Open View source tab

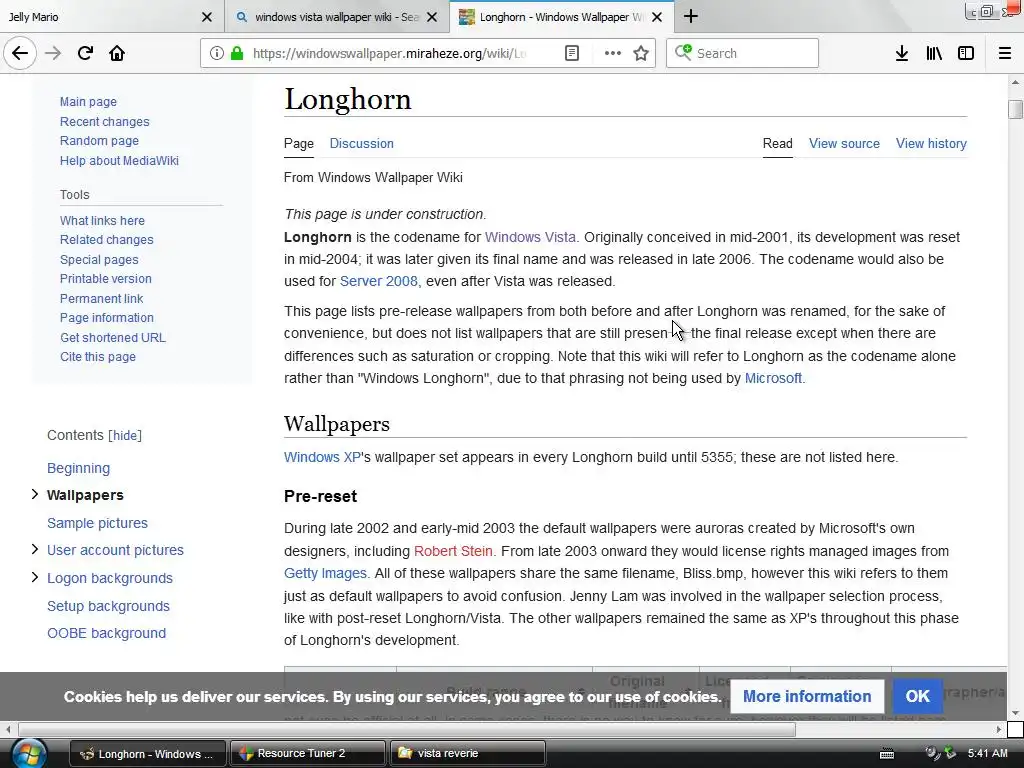pyautogui.click(x=844, y=144)
